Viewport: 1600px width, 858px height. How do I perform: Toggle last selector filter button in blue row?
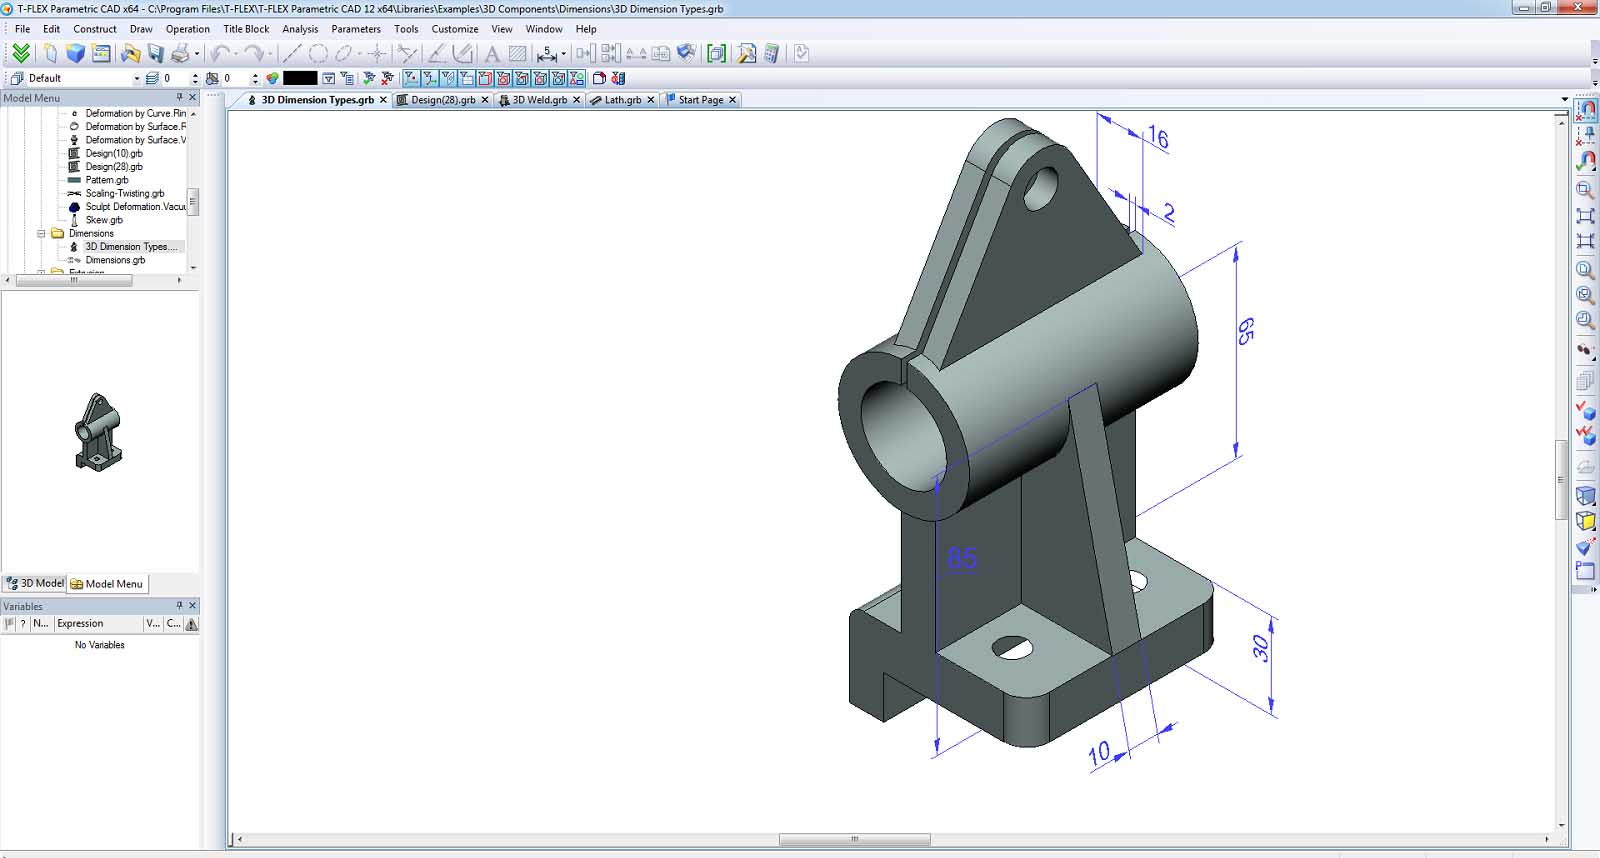pyautogui.click(x=577, y=78)
